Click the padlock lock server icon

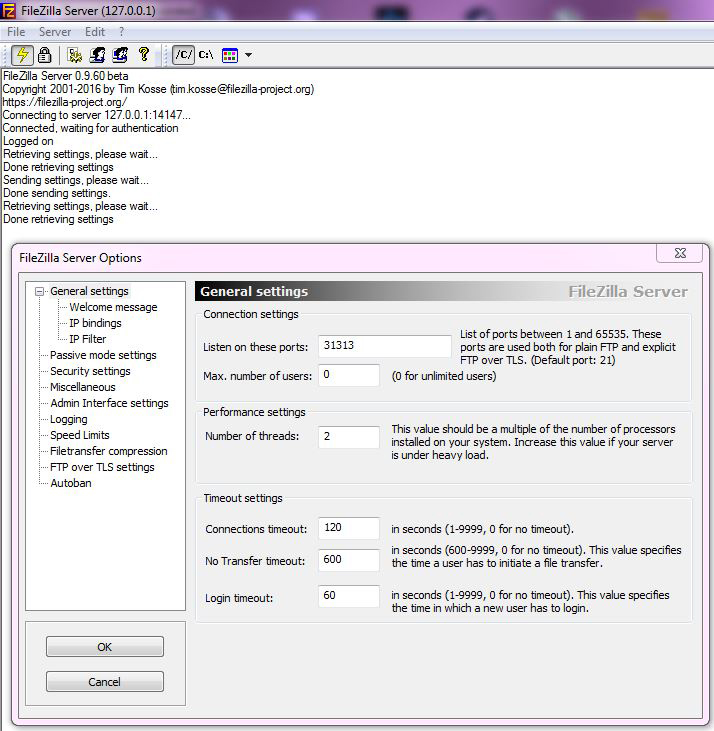click(45, 55)
